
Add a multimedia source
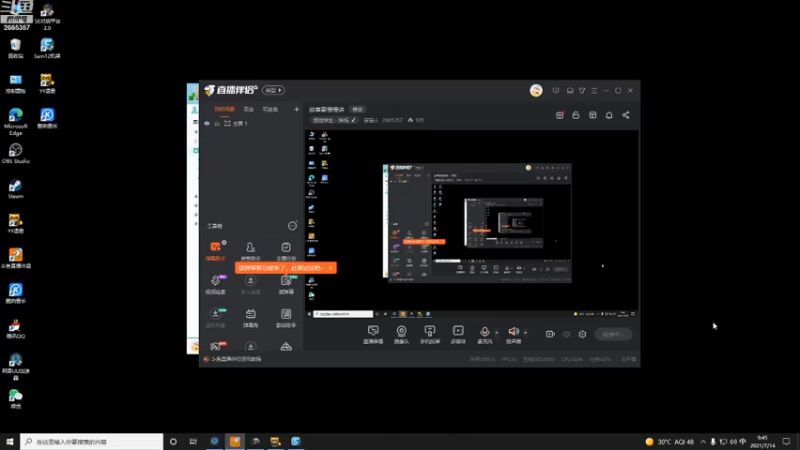click(458, 334)
